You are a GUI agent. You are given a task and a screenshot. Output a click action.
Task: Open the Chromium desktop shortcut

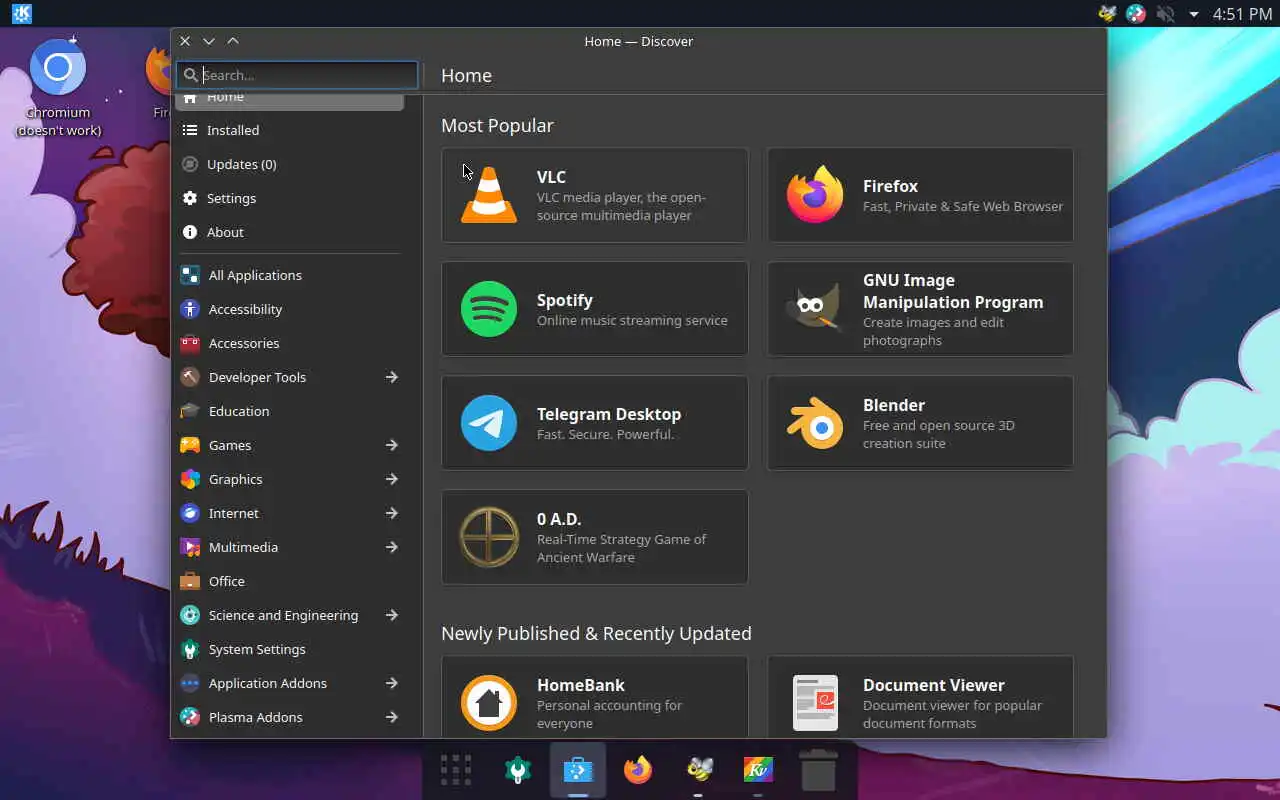coord(58,88)
